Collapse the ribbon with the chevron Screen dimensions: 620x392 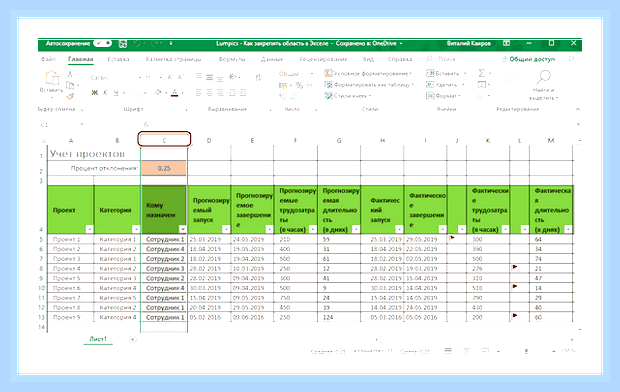pyautogui.click(x=578, y=109)
